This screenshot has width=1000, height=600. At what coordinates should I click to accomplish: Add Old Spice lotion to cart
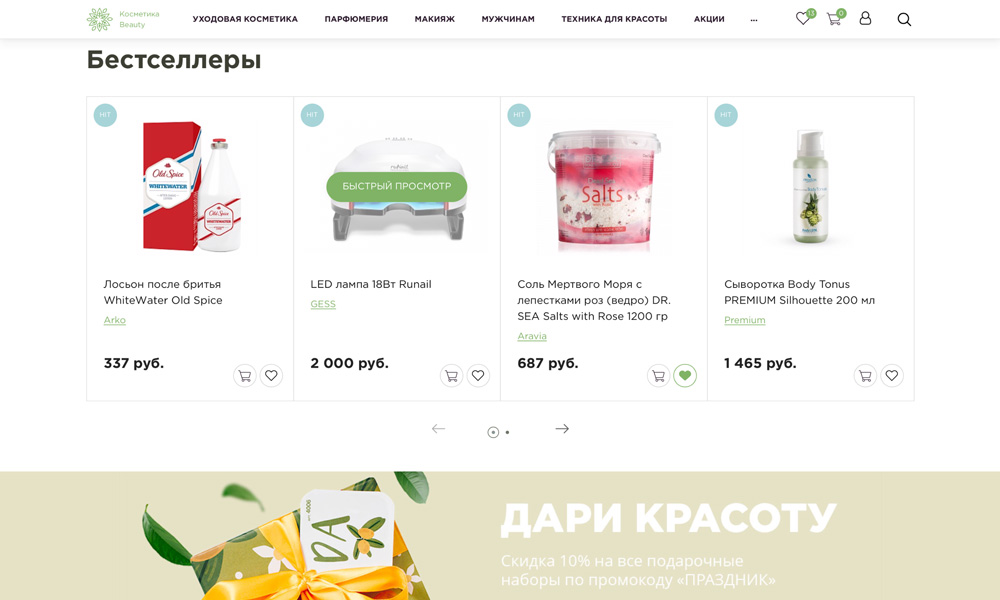[x=244, y=376]
